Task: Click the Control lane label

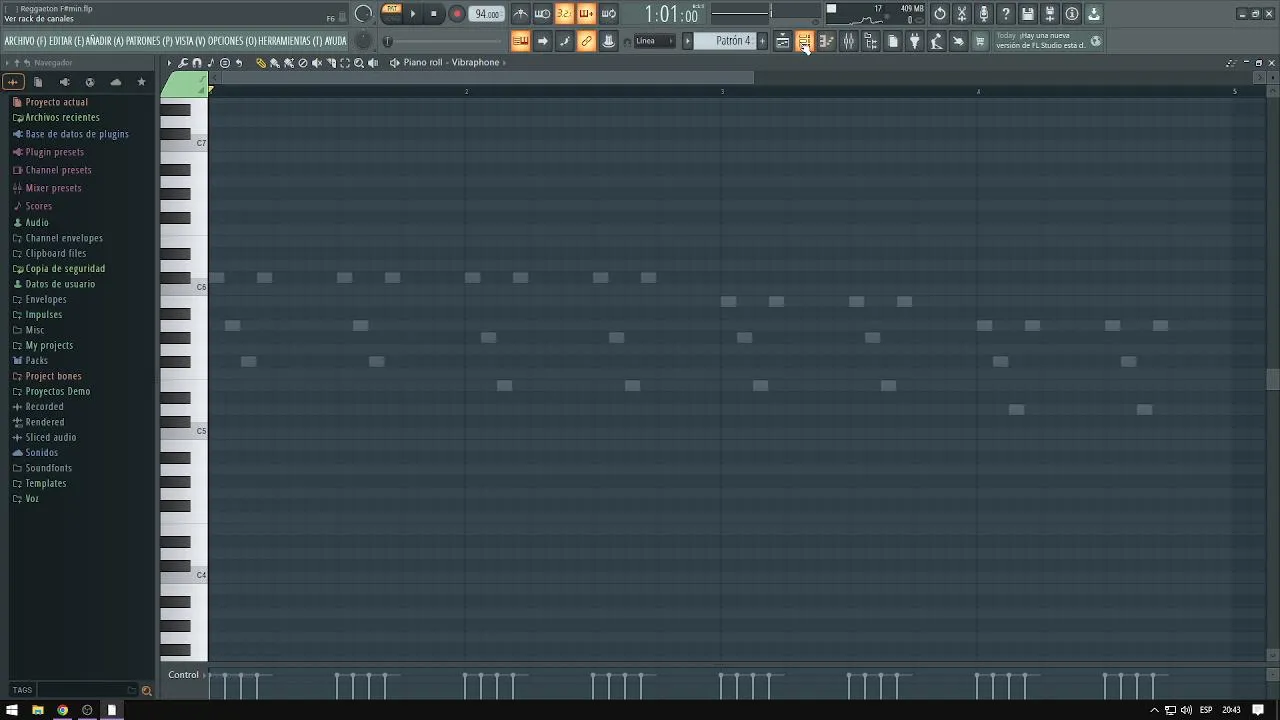Action: tap(183, 675)
